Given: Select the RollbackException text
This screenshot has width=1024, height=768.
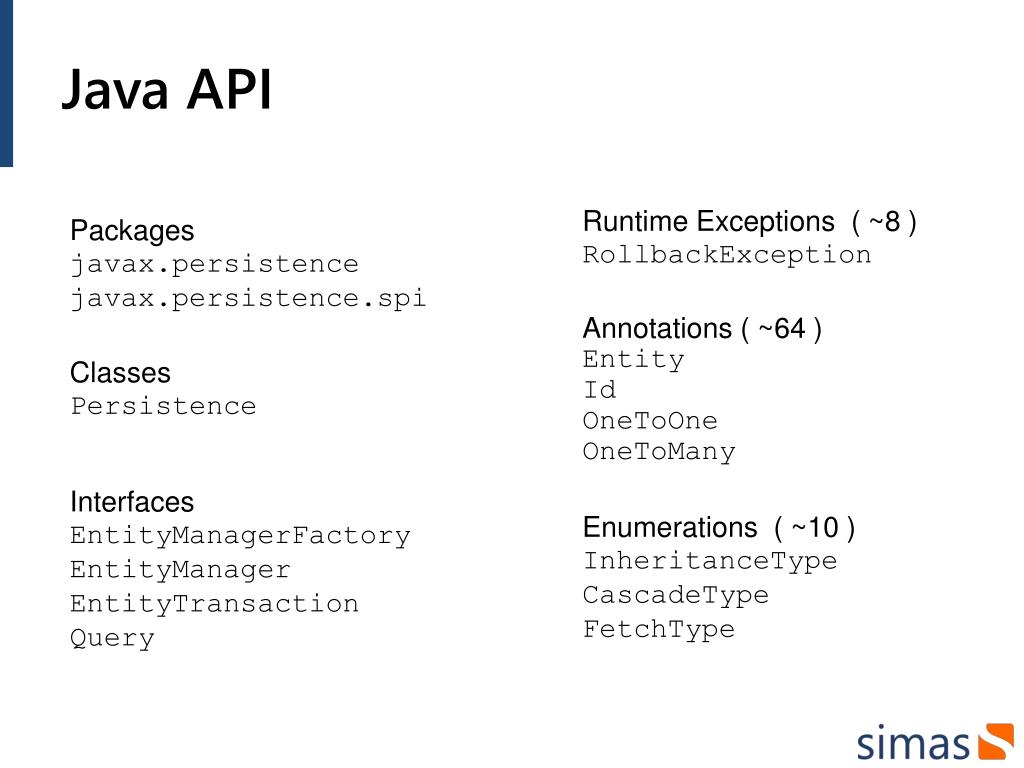Looking at the screenshot, I should click(x=727, y=255).
